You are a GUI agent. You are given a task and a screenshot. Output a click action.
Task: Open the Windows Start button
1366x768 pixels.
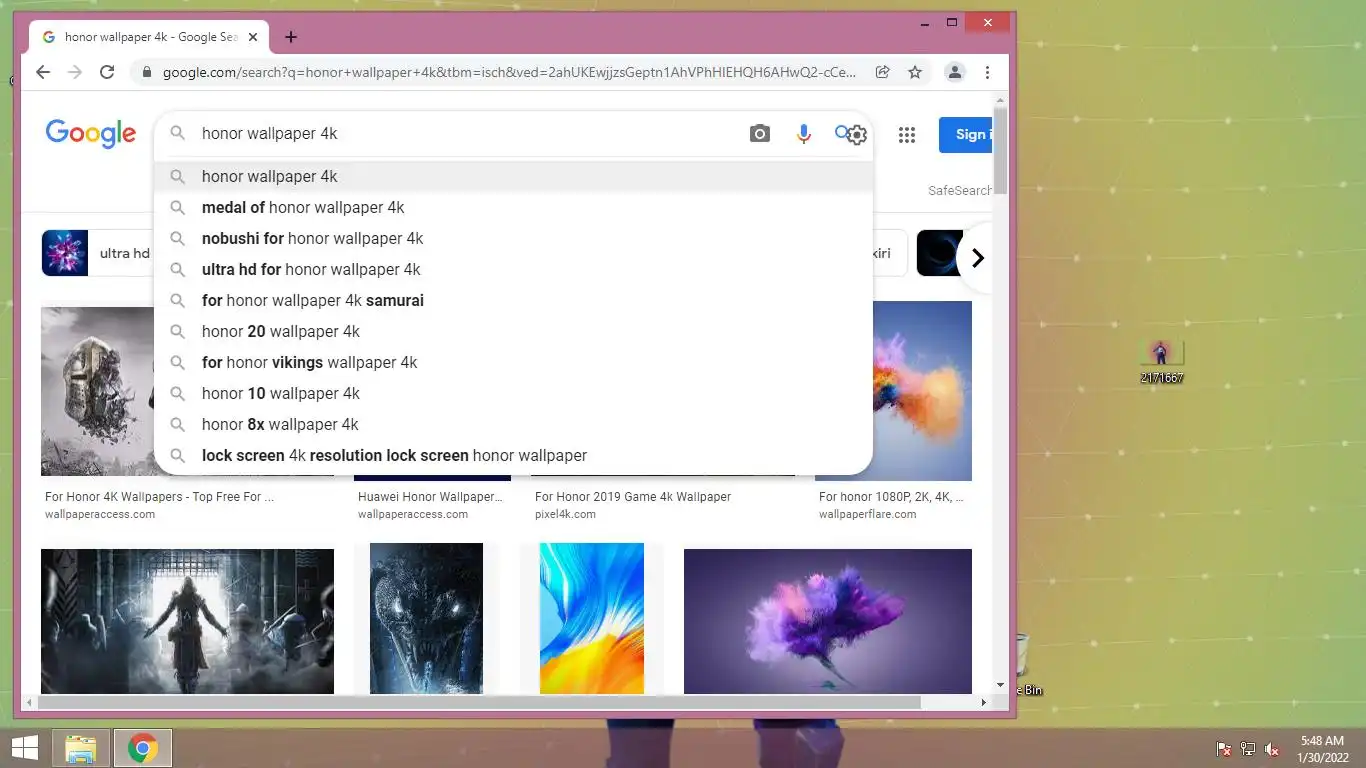tap(24, 748)
